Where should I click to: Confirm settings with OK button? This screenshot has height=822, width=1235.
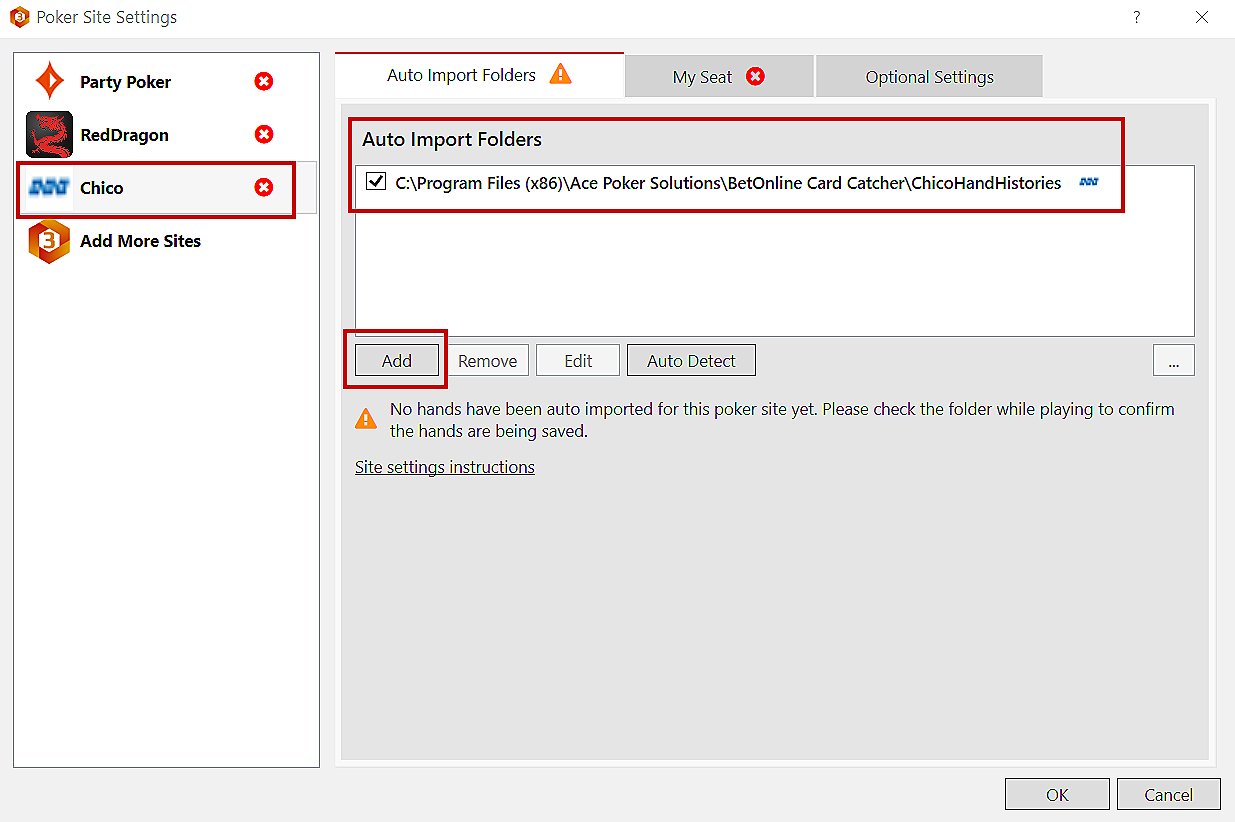click(1057, 795)
